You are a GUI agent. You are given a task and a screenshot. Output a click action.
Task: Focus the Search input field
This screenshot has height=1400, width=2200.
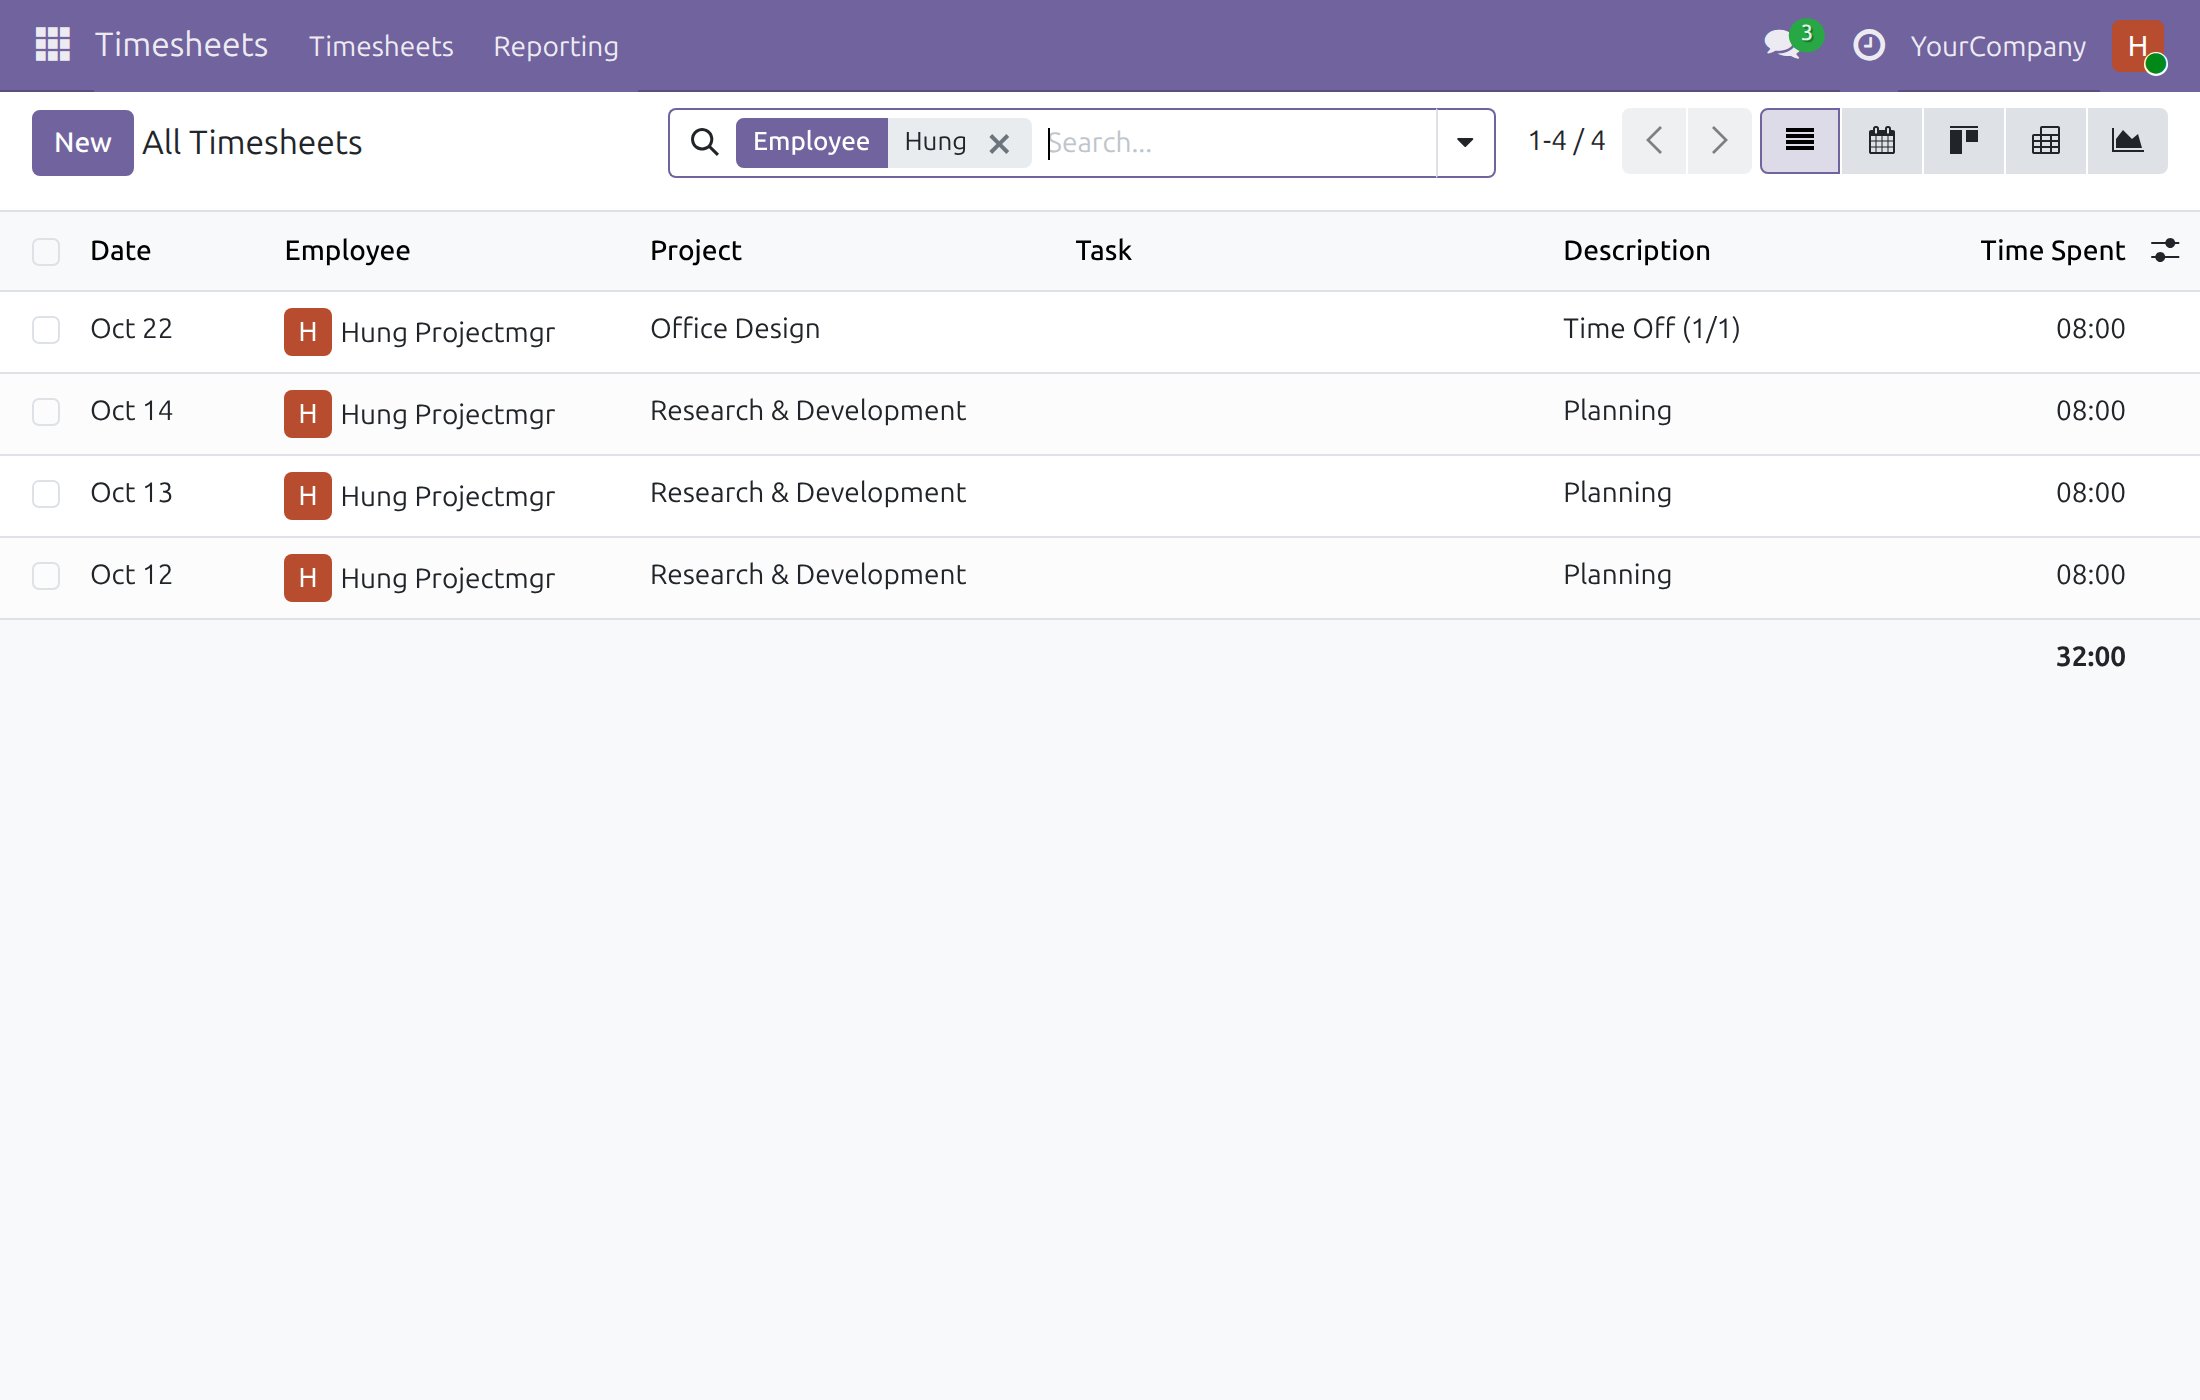point(1238,143)
